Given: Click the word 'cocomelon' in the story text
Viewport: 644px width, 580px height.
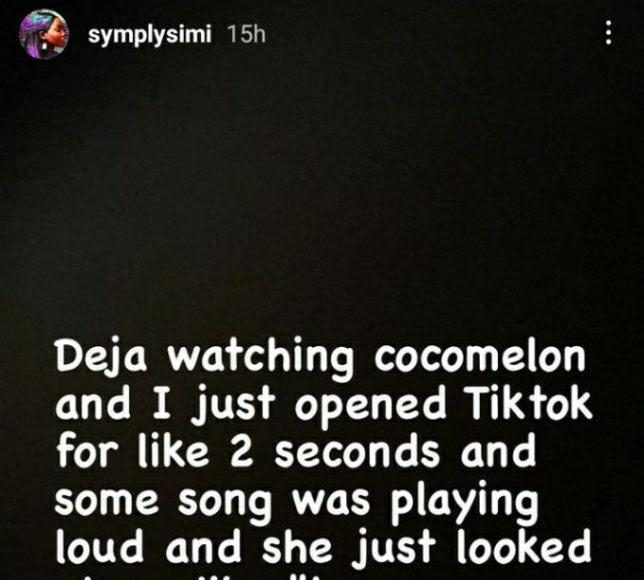Looking at the screenshot, I should tap(480, 356).
